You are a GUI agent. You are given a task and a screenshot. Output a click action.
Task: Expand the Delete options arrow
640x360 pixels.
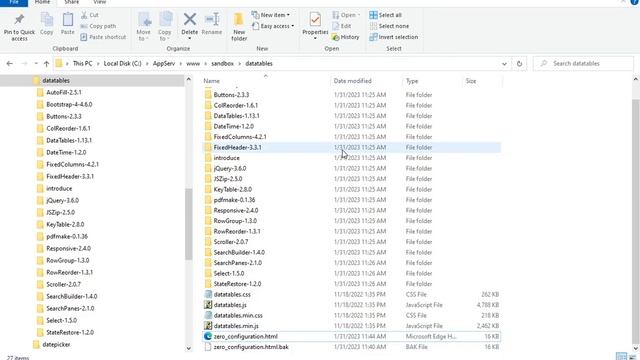coord(190,38)
